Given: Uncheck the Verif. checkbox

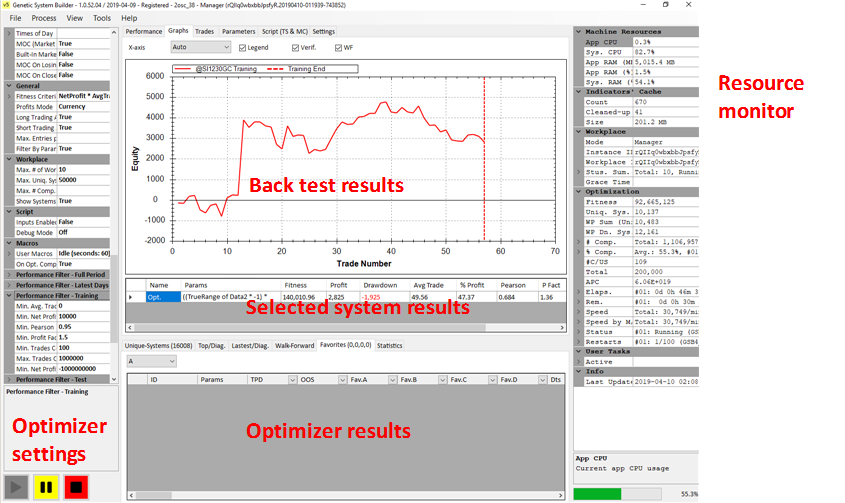Looking at the screenshot, I should click(296, 47).
